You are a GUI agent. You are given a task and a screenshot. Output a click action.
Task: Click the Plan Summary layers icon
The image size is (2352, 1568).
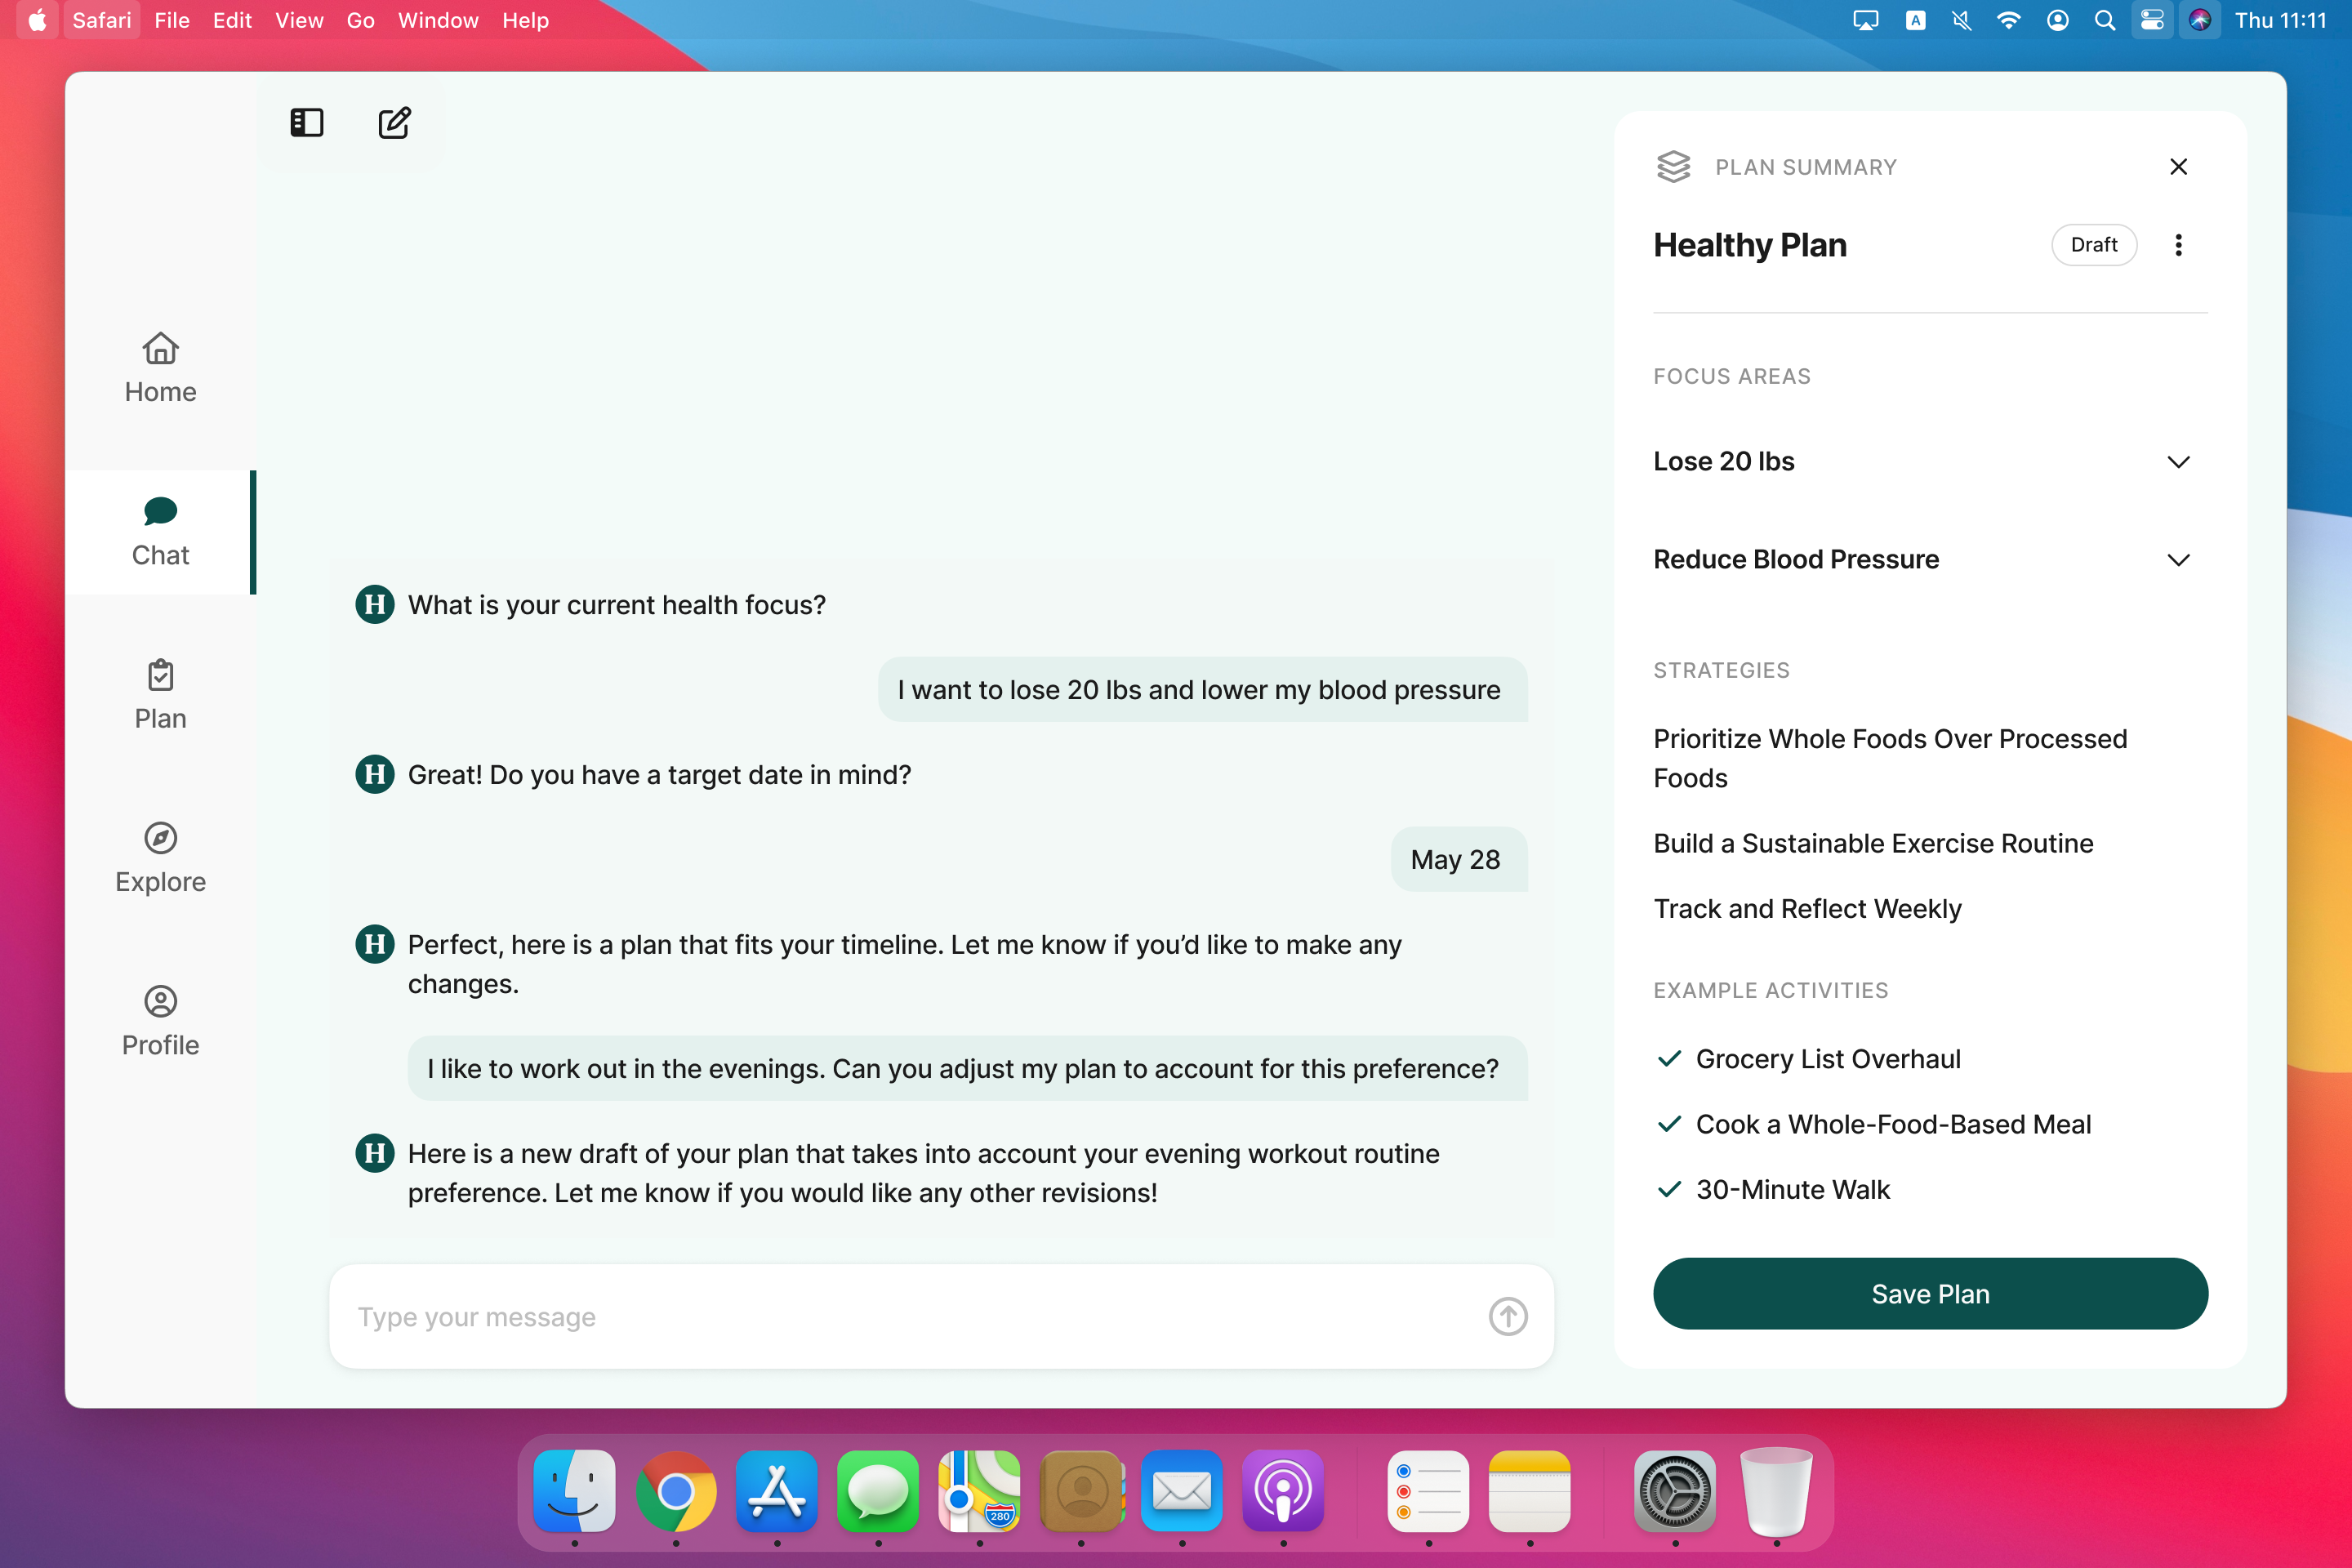click(1673, 167)
